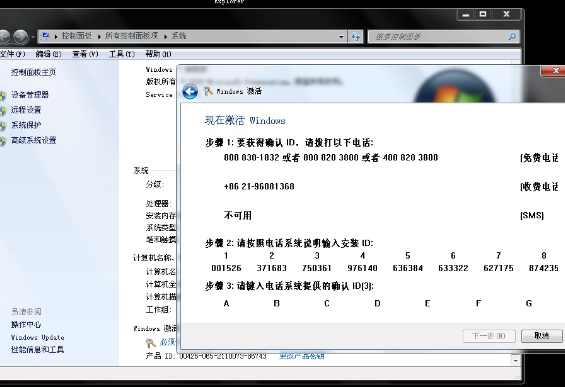Image resolution: width=565 pixels, height=387 pixels.
Task: Click the shield icon next to 设备管理器
Action: tap(3, 96)
